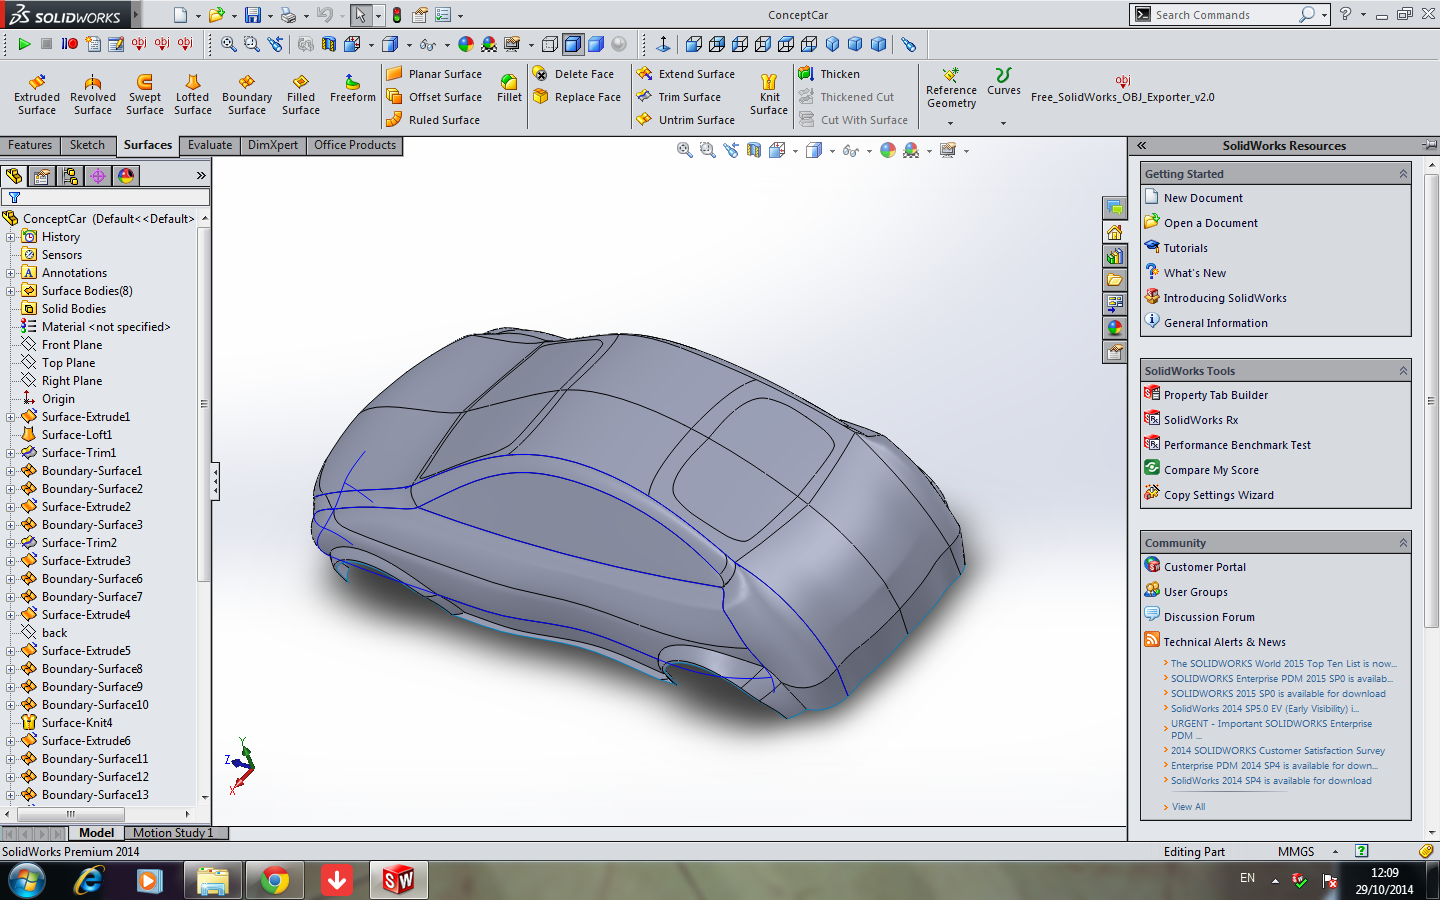Image resolution: width=1440 pixels, height=900 pixels.
Task: Expand the Surface-Extrude1 feature node
Action: click(11, 417)
